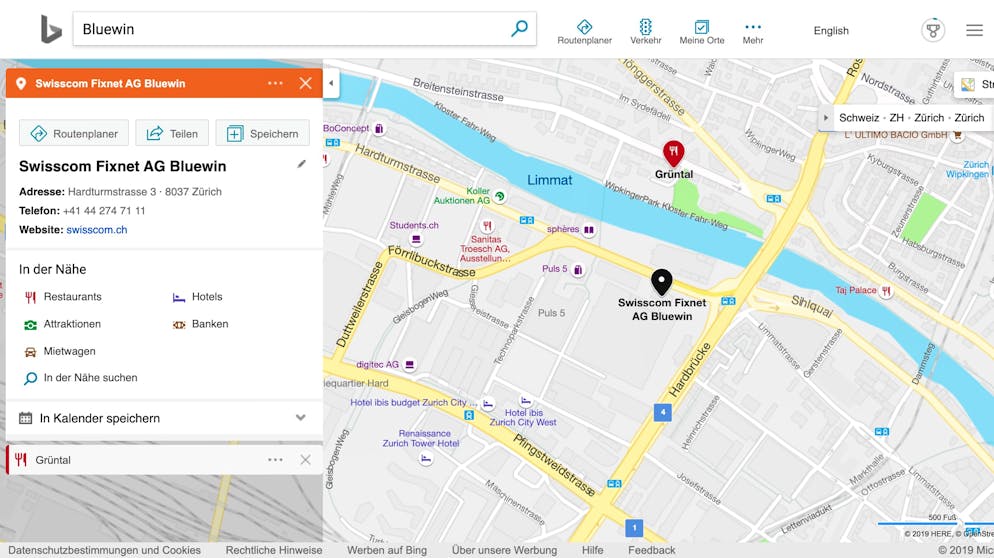Screen dimensions: 994x558
Task: Select Taj Palace restaurant marker
Action: pyautogui.click(x=886, y=291)
